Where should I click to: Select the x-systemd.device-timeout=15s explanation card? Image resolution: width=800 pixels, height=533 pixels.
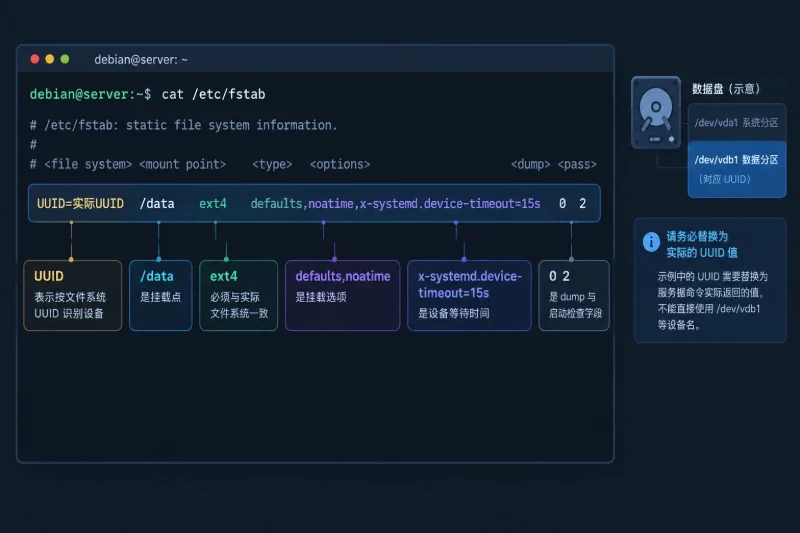coord(469,296)
